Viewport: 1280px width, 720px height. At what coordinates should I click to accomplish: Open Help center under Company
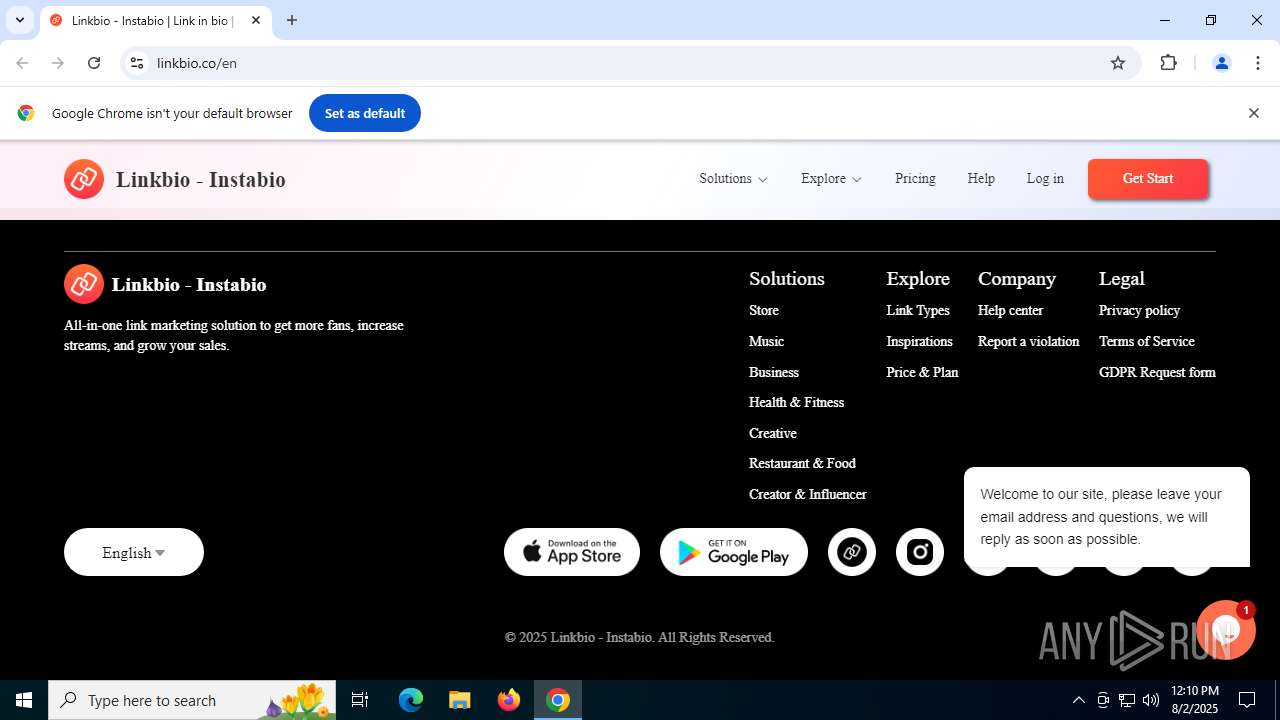coord(1010,311)
